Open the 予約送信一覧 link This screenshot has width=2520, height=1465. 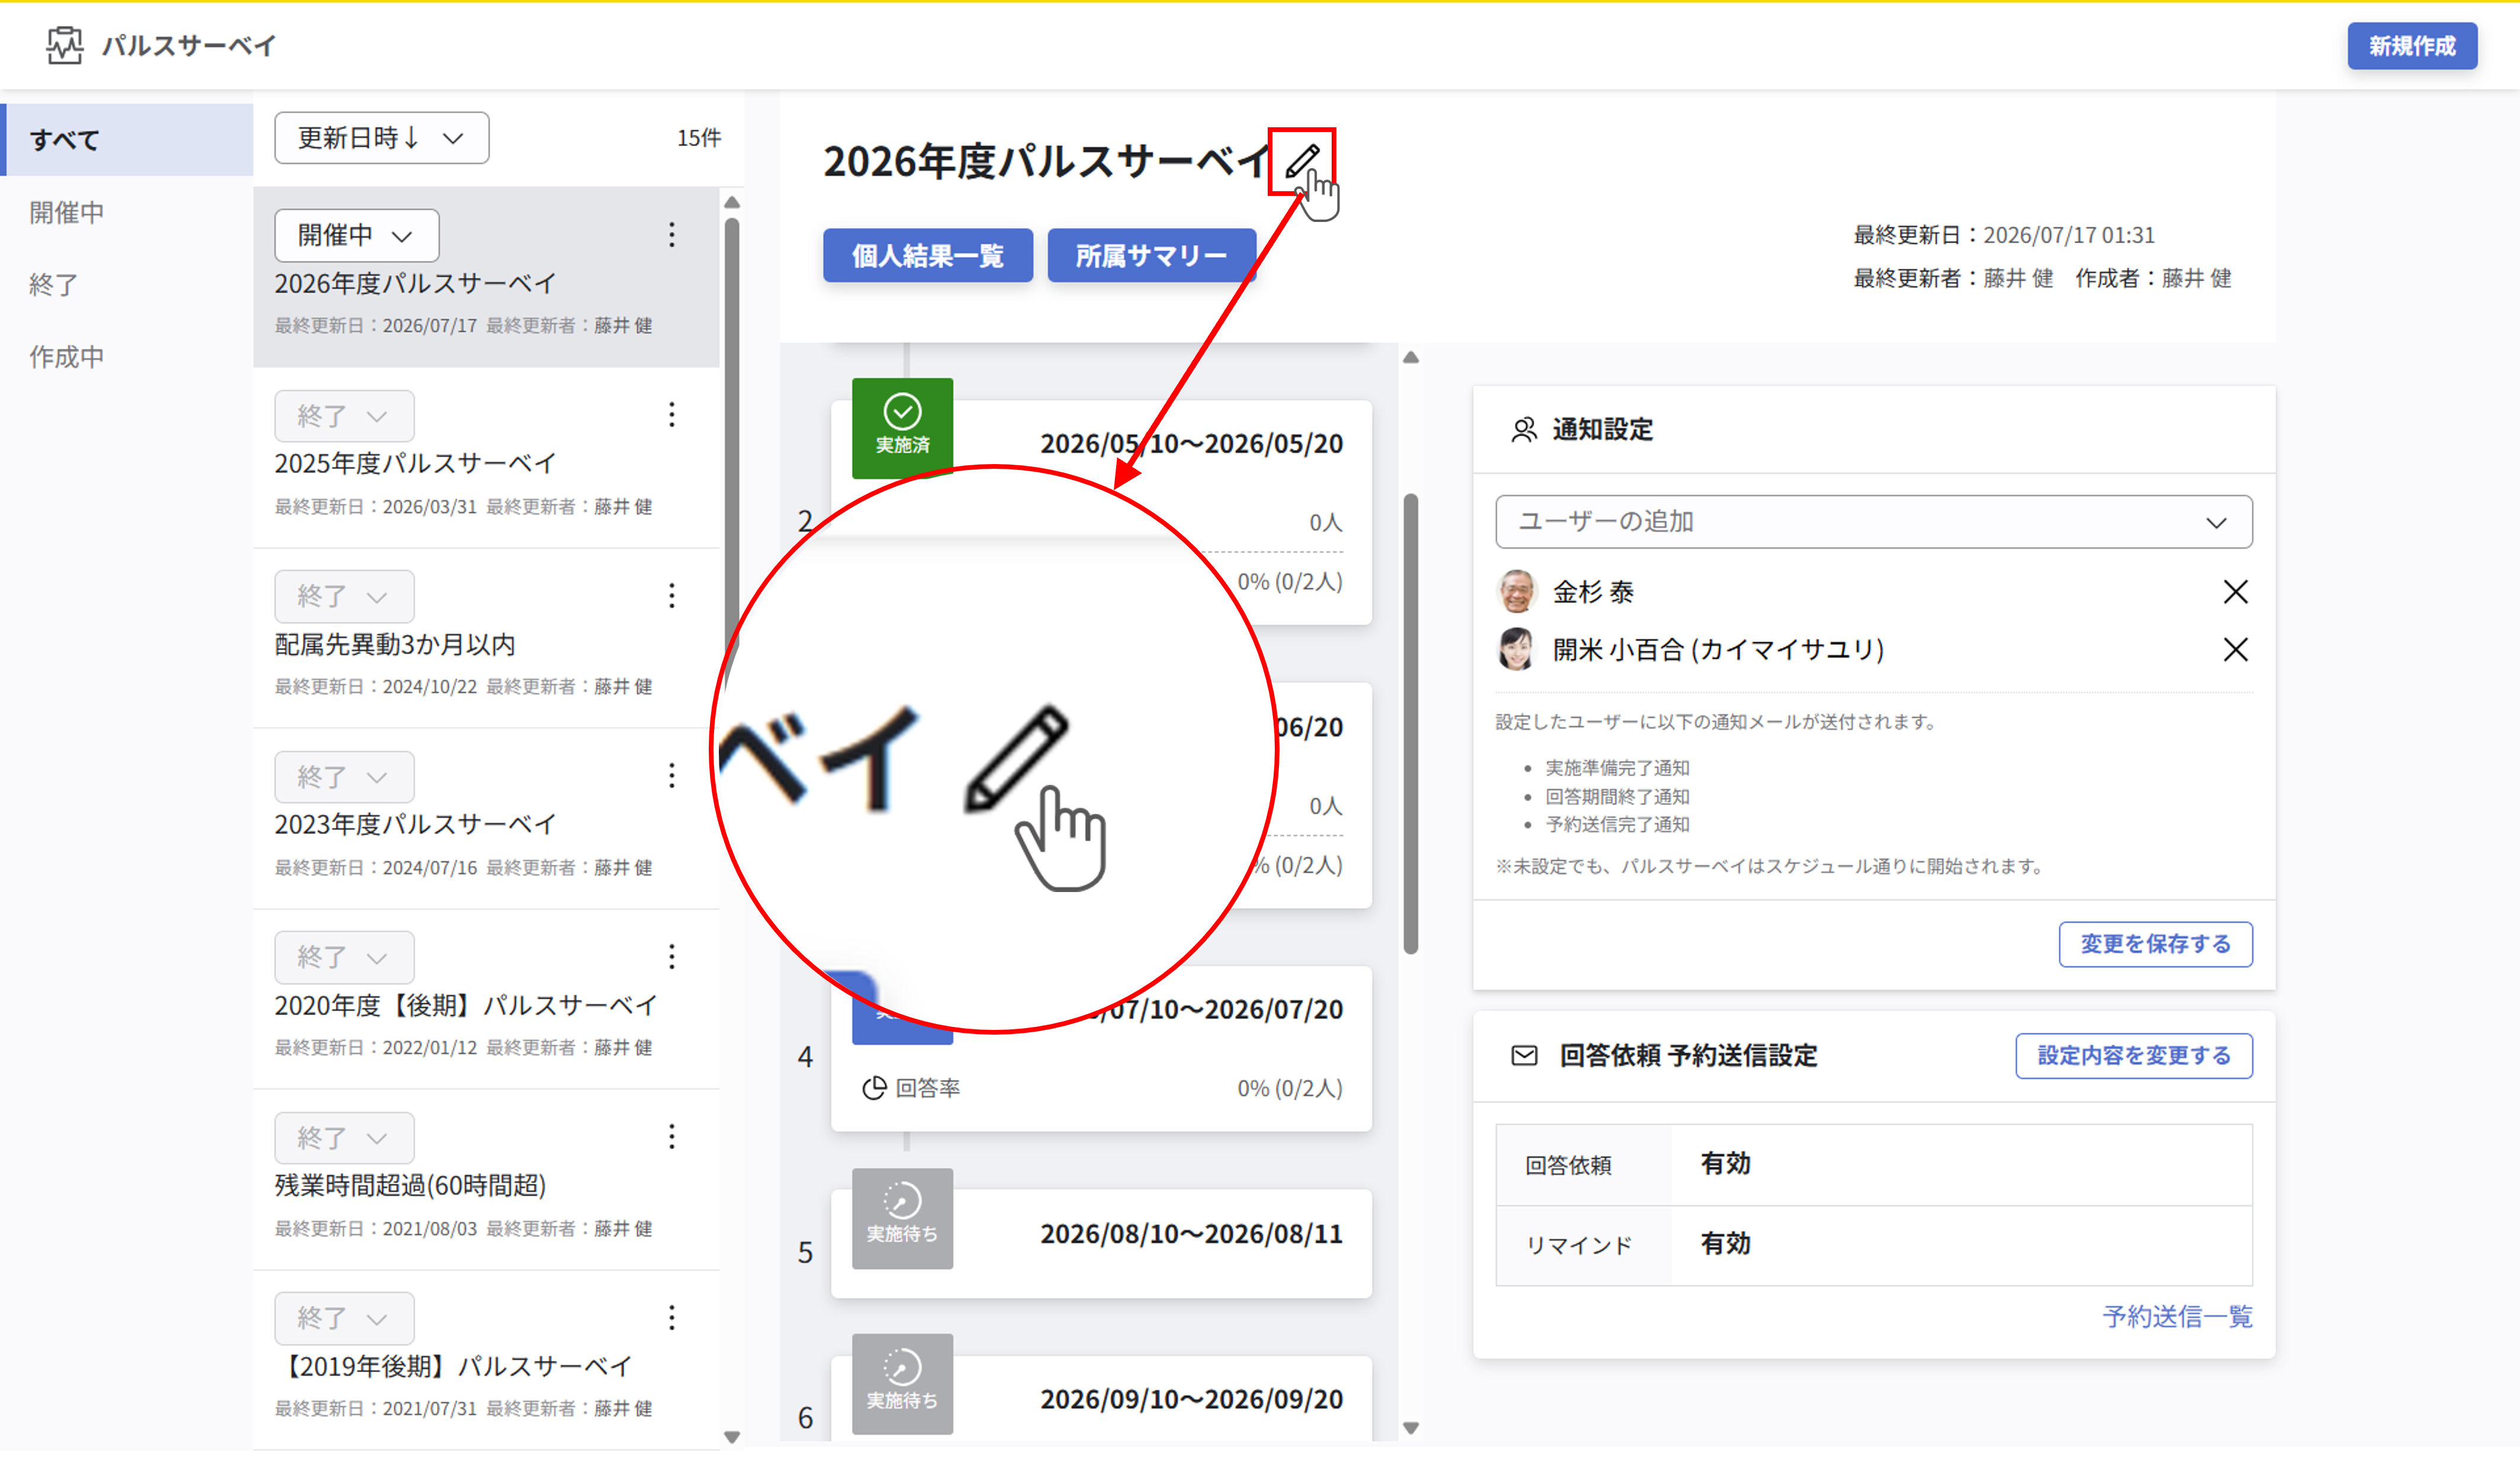2177,1316
